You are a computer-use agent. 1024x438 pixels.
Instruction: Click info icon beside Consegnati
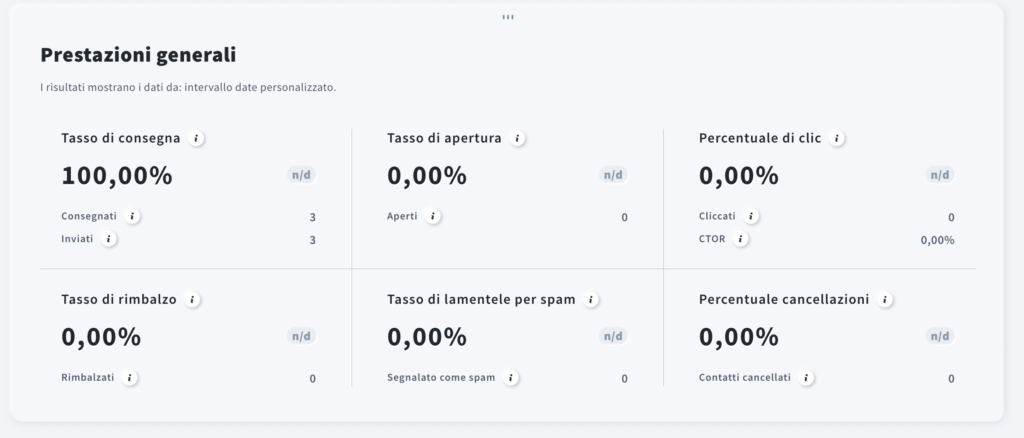point(133,216)
